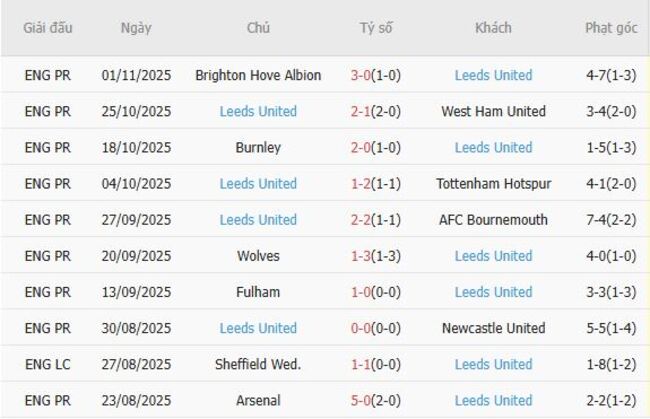This screenshot has width=650, height=419.
Task: Open the 2-2 score of Bournemouth match
Action: [361, 220]
